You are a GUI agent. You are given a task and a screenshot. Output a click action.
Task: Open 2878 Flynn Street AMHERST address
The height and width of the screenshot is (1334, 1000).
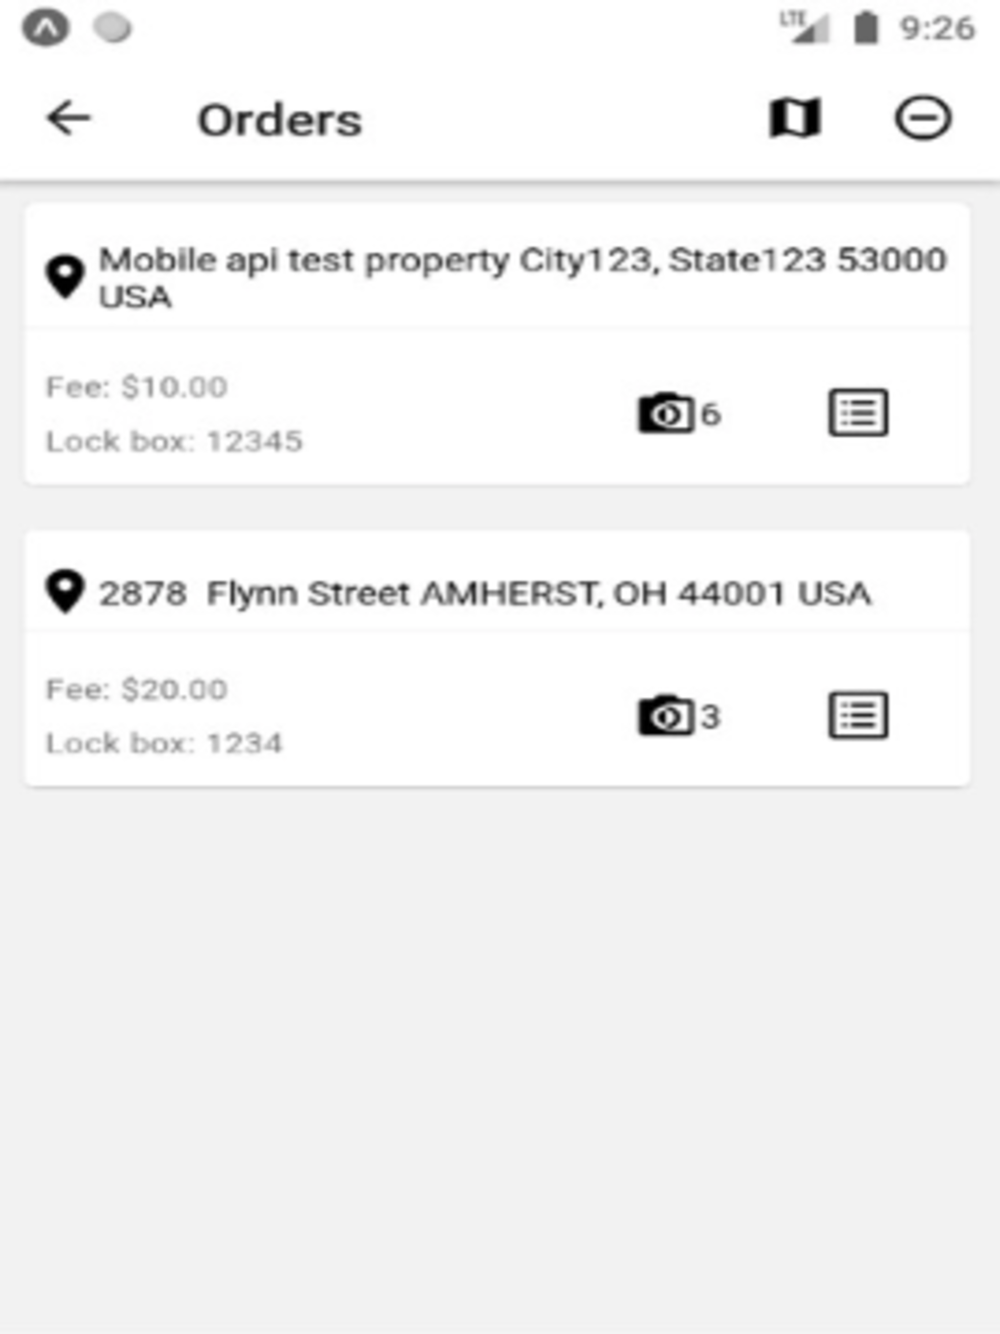pyautogui.click(x=485, y=593)
